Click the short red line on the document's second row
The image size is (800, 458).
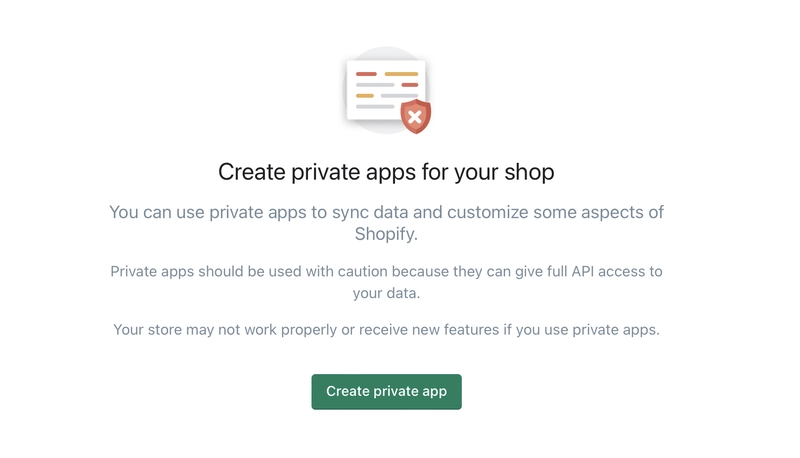pos(410,85)
